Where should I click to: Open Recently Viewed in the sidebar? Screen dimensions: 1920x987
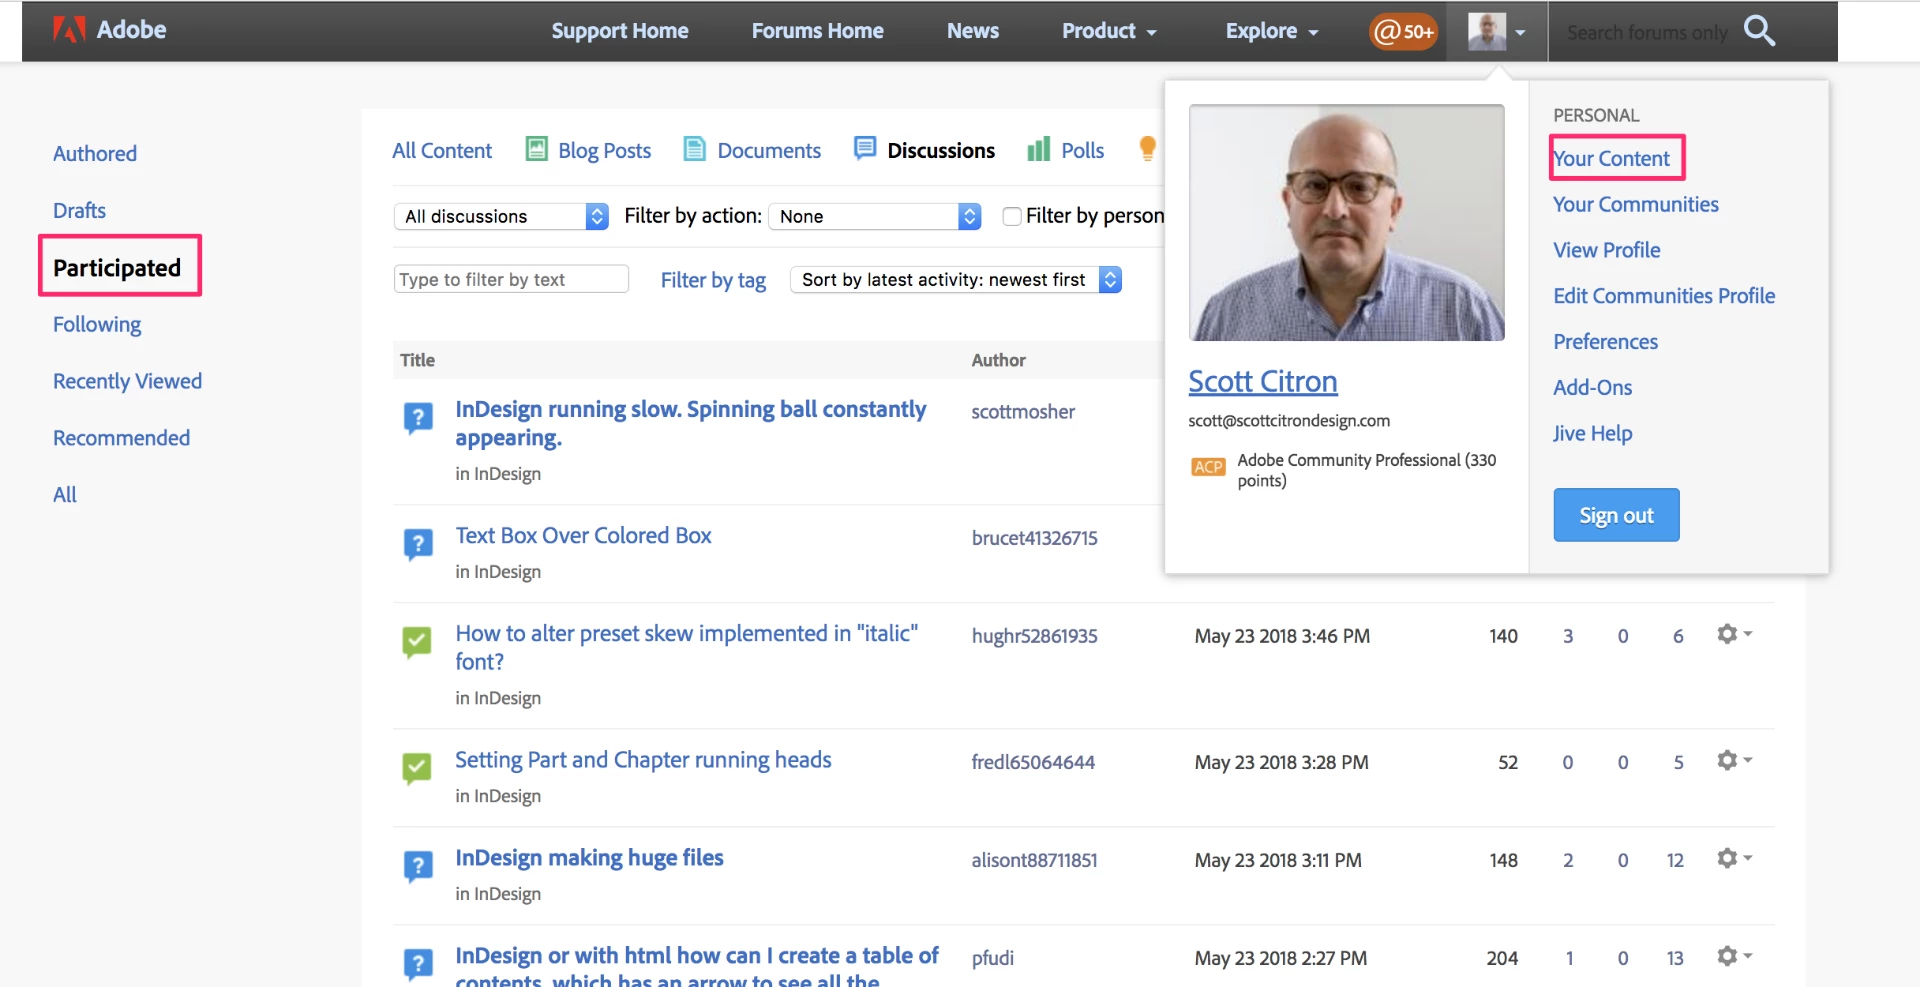pyautogui.click(x=127, y=381)
